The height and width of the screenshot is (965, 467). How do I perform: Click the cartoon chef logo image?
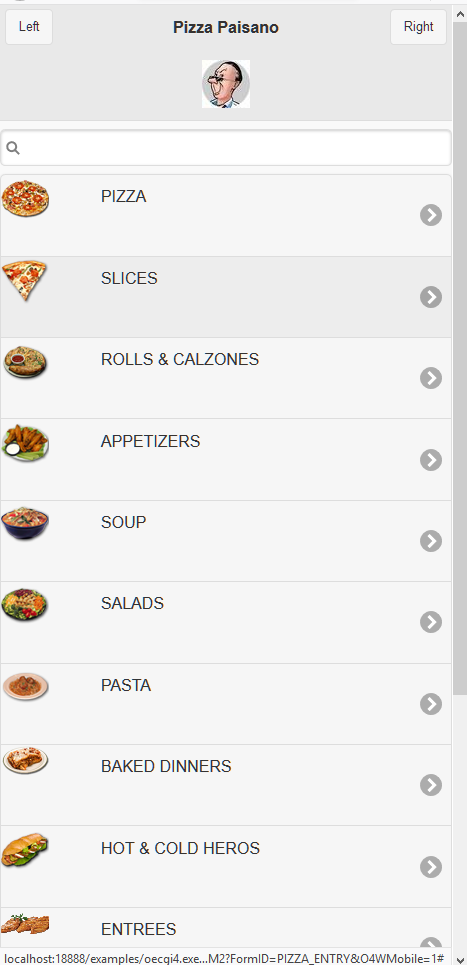click(x=226, y=84)
